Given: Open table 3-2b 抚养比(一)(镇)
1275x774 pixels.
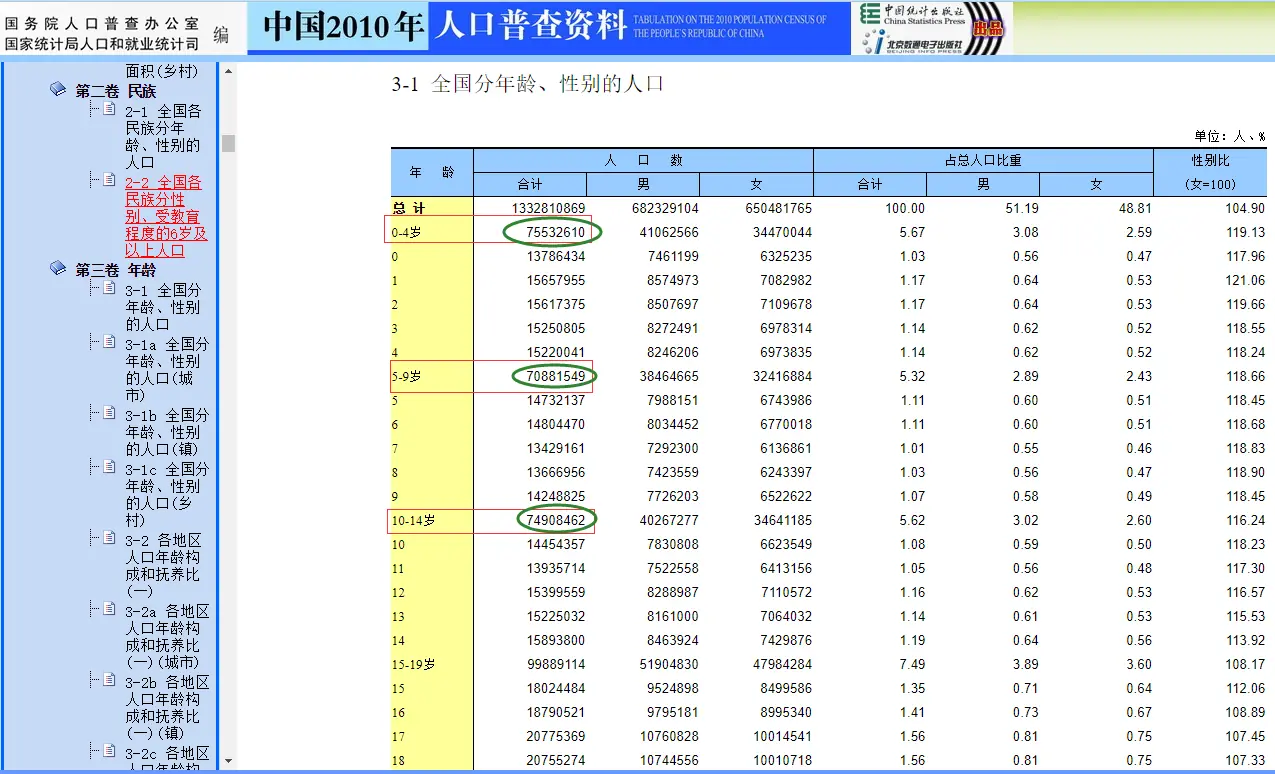Looking at the screenshot, I should pyautogui.click(x=167, y=707).
